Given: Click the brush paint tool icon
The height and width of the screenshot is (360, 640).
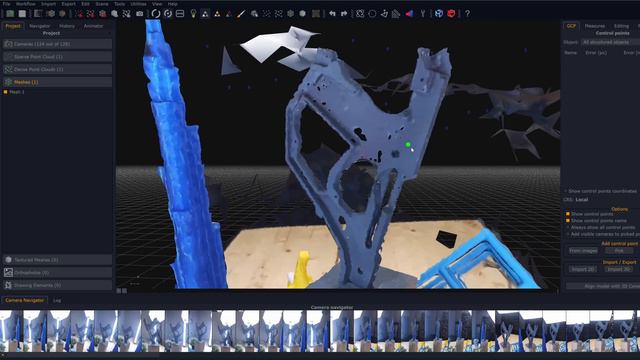Looking at the screenshot, I should [241, 14].
